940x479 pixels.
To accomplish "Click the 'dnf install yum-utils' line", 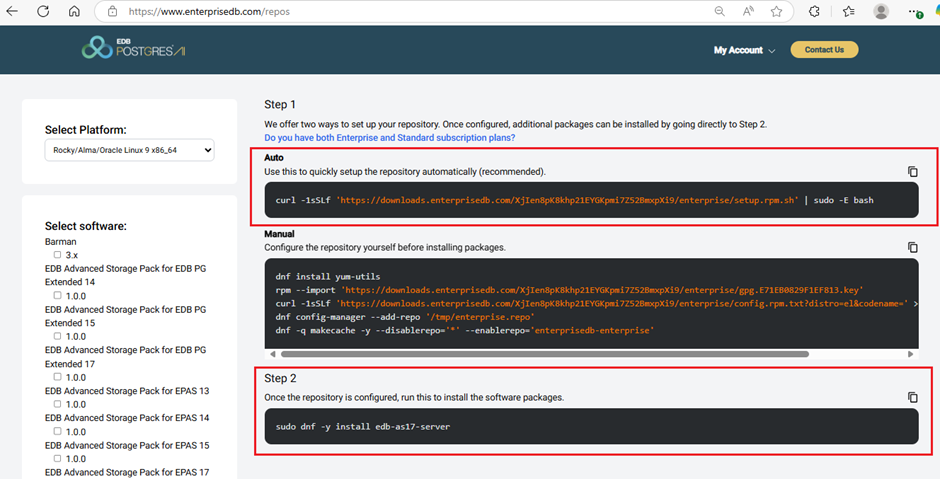I will coord(328,276).
